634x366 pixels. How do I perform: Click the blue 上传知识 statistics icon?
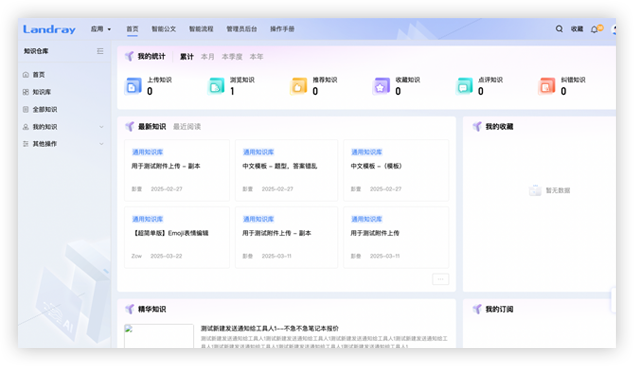pyautogui.click(x=133, y=86)
